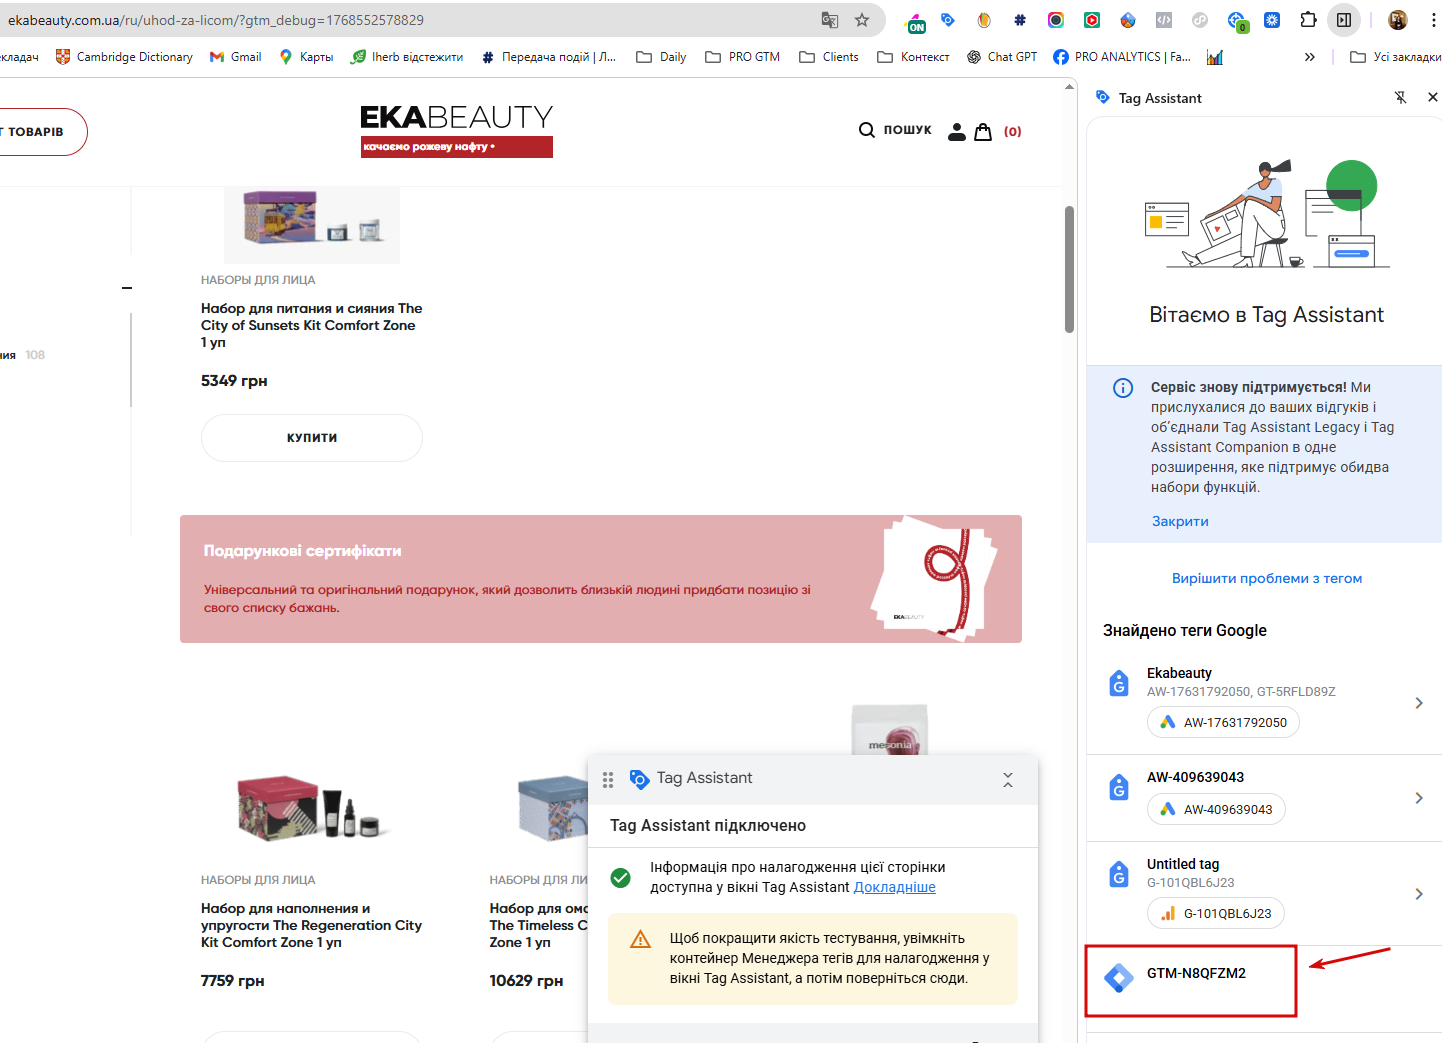The image size is (1442, 1043).
Task: Open the Chat GPT bookmark
Action: click(1002, 57)
